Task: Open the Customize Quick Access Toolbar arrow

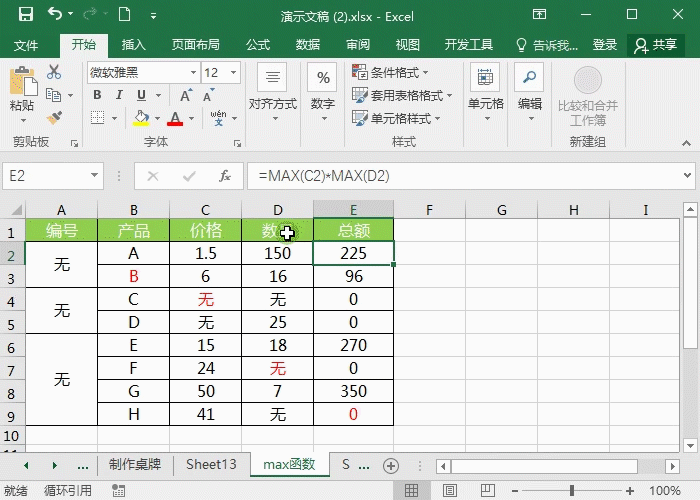Action: coord(153,16)
